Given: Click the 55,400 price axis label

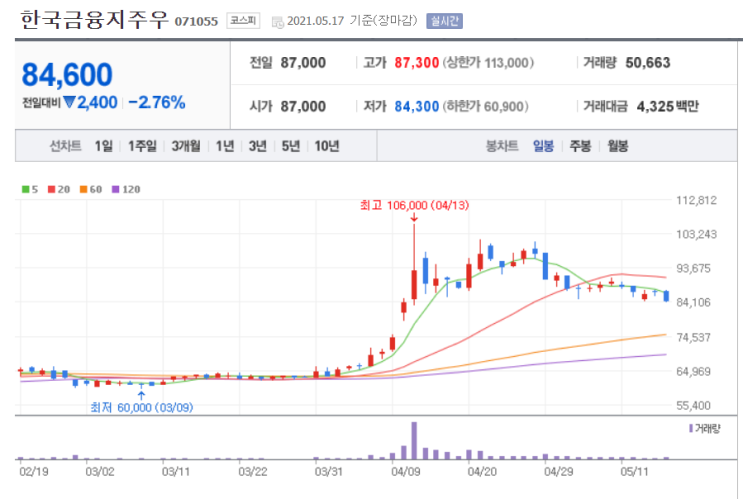Looking at the screenshot, I should 693,406.
